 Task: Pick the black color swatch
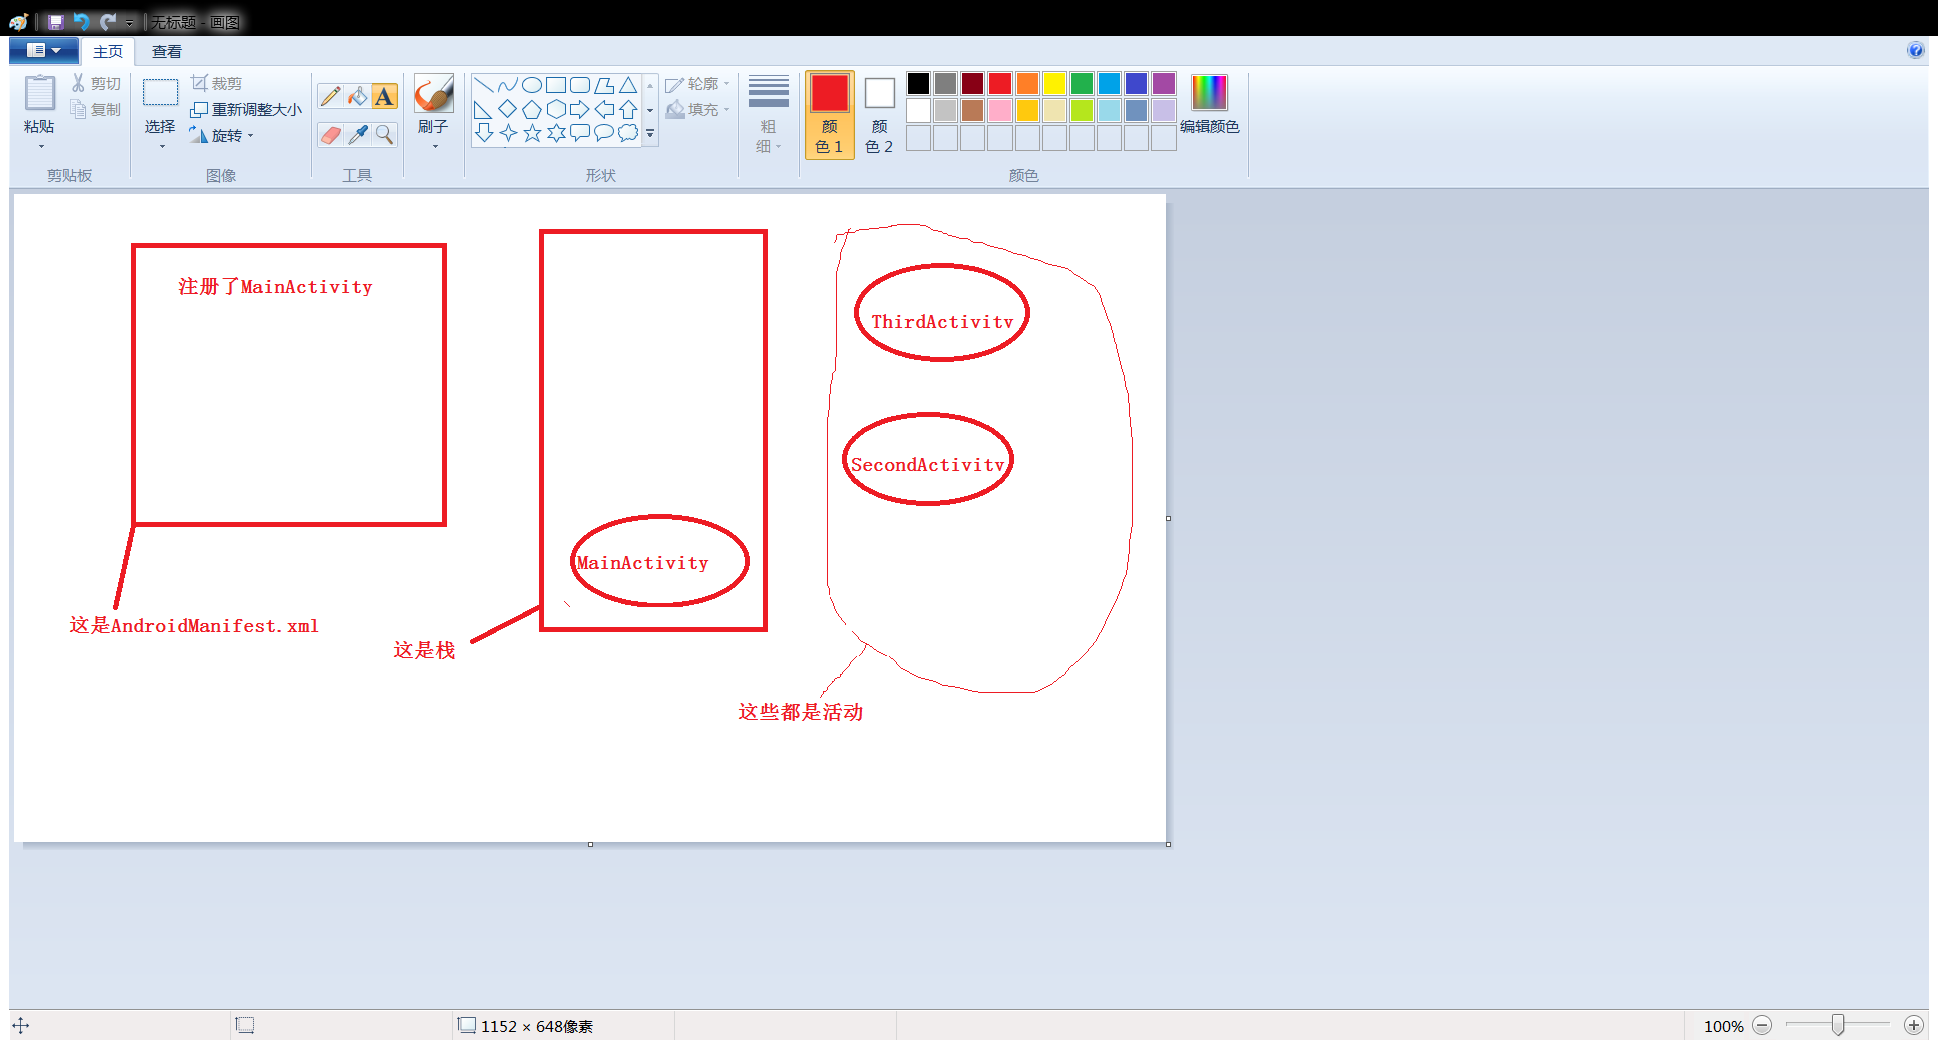tap(918, 83)
